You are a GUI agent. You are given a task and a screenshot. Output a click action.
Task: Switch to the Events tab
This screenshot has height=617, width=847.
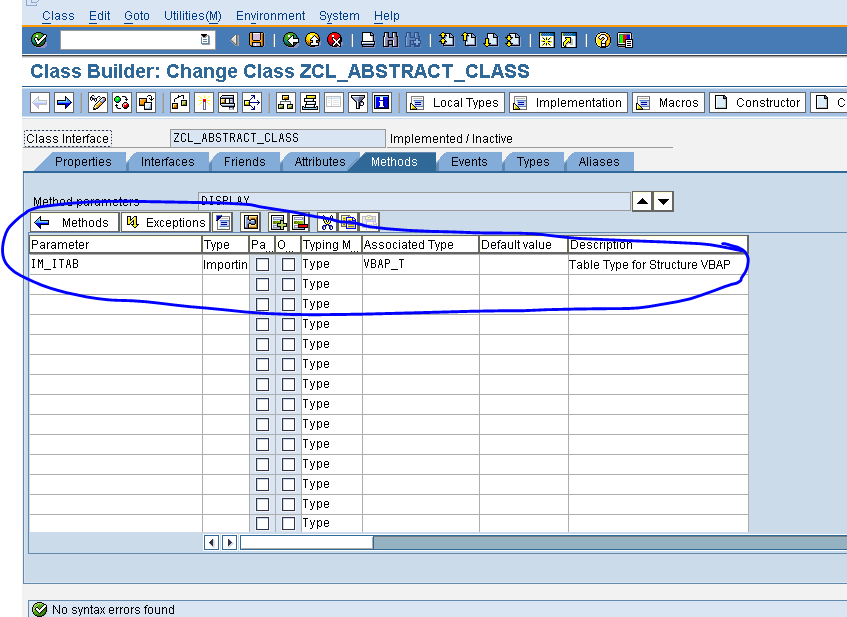point(469,162)
